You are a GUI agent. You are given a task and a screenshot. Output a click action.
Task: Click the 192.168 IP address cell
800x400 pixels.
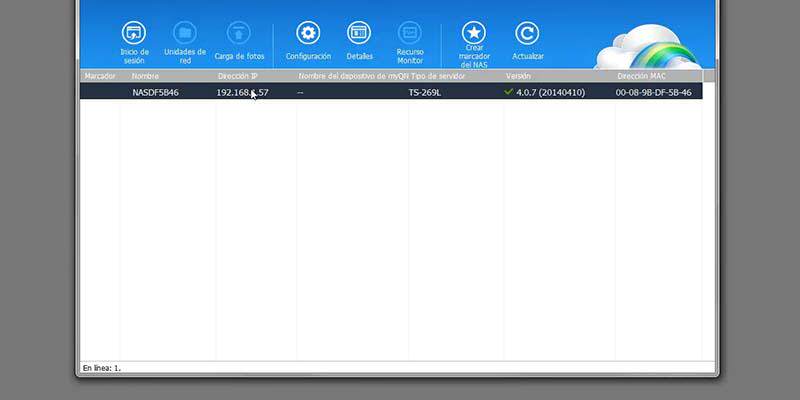(242, 92)
